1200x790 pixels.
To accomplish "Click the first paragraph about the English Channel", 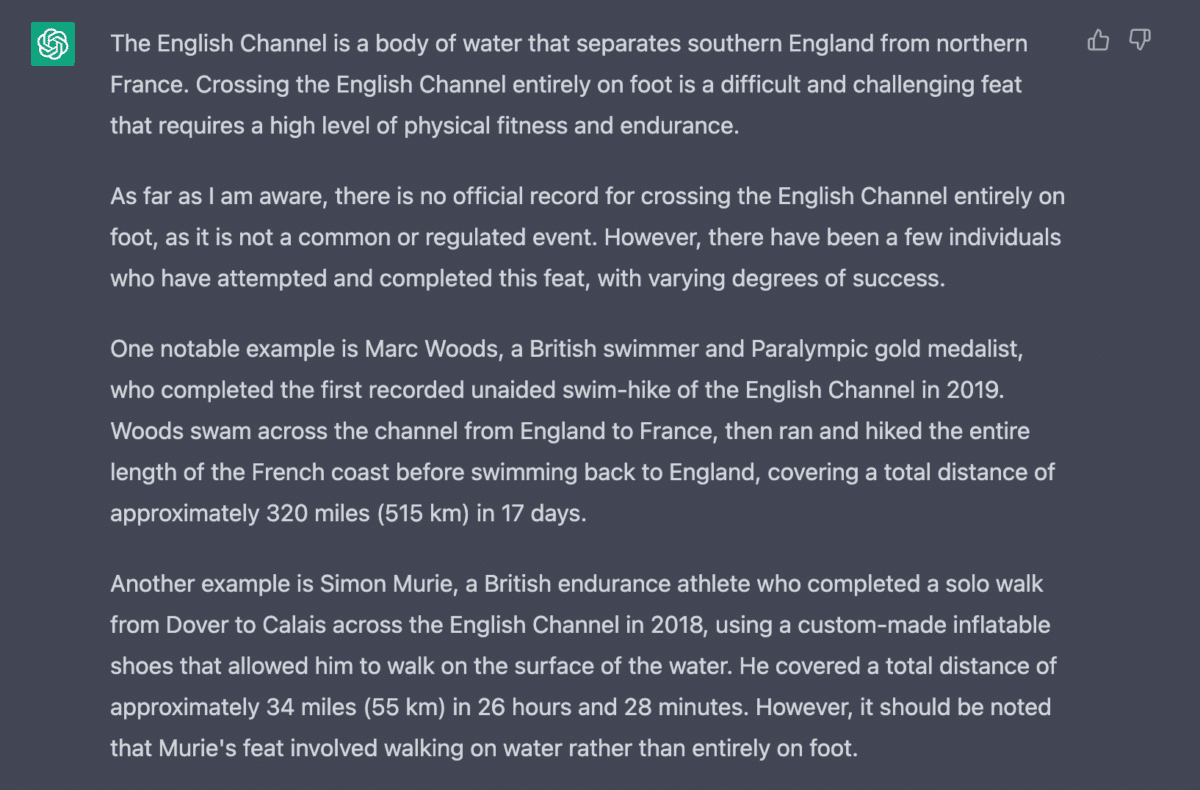I will (569, 86).
